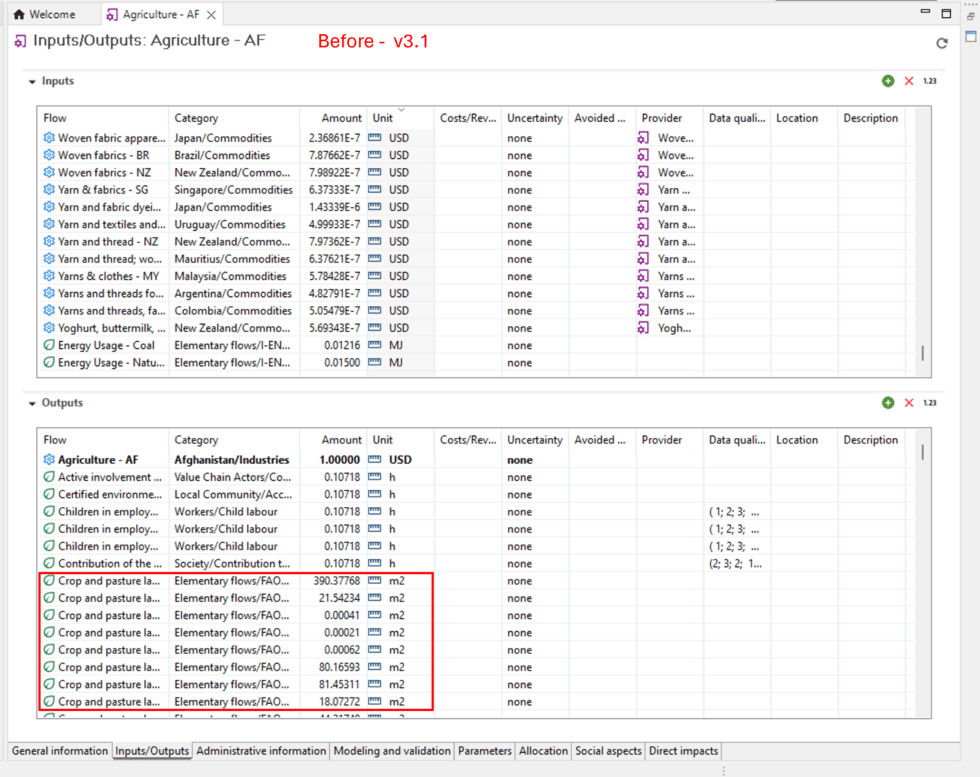
Task: Open provider icon for Woven fabrics - BR
Action: [x=644, y=155]
